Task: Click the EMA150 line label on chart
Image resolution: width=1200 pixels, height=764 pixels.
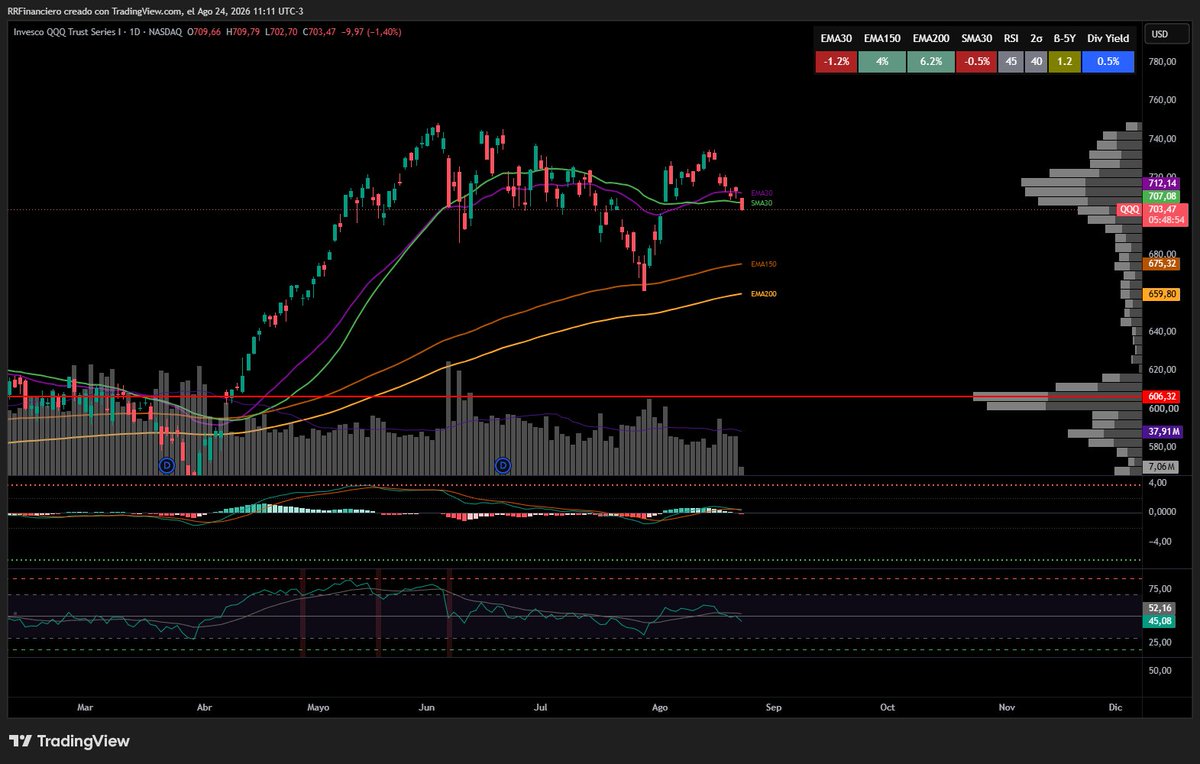Action: tap(763, 264)
